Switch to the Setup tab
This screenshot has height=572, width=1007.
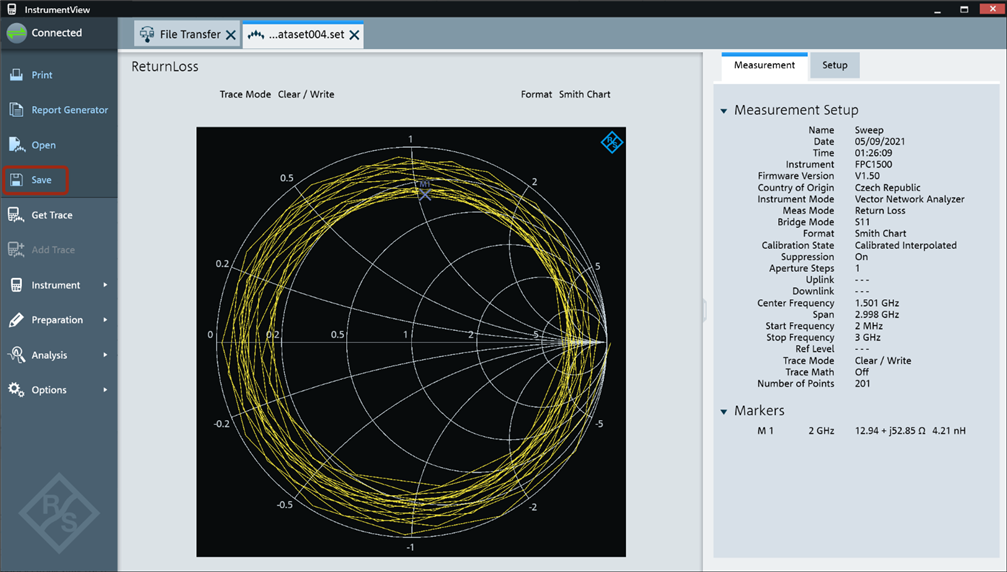click(x=834, y=65)
